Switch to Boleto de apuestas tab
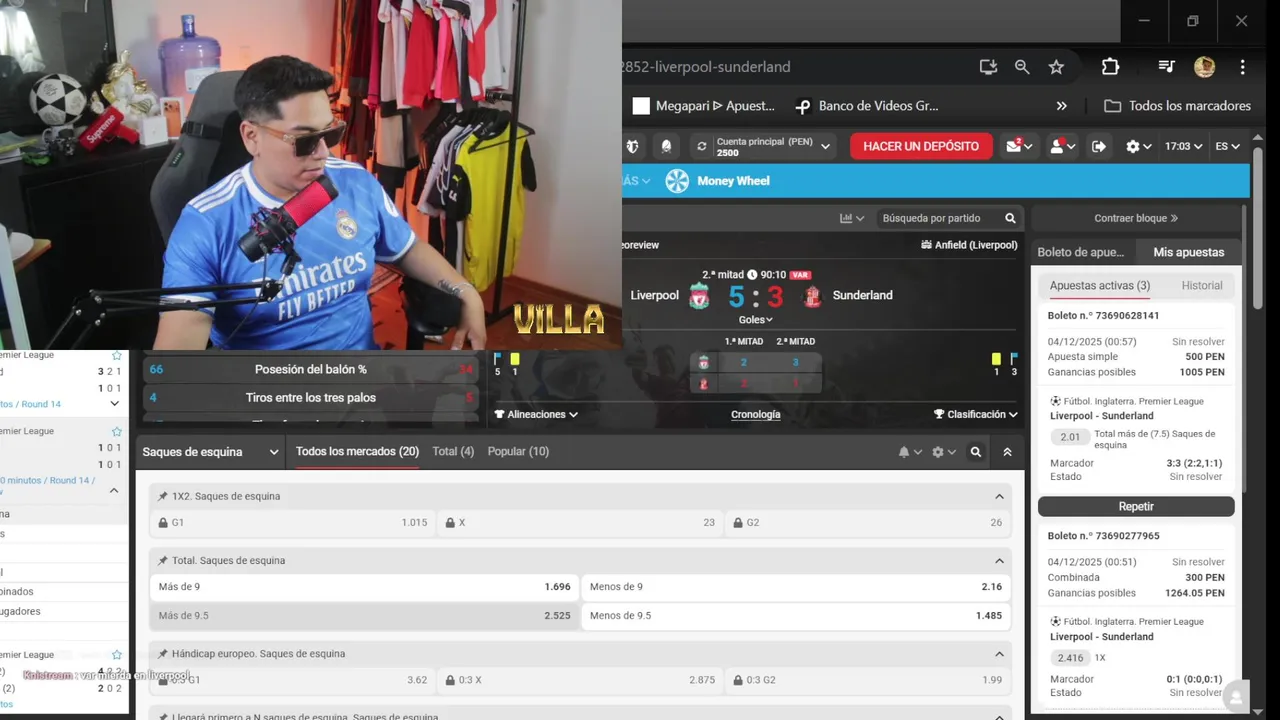Screen dimensions: 1280x720 (1081, 252)
